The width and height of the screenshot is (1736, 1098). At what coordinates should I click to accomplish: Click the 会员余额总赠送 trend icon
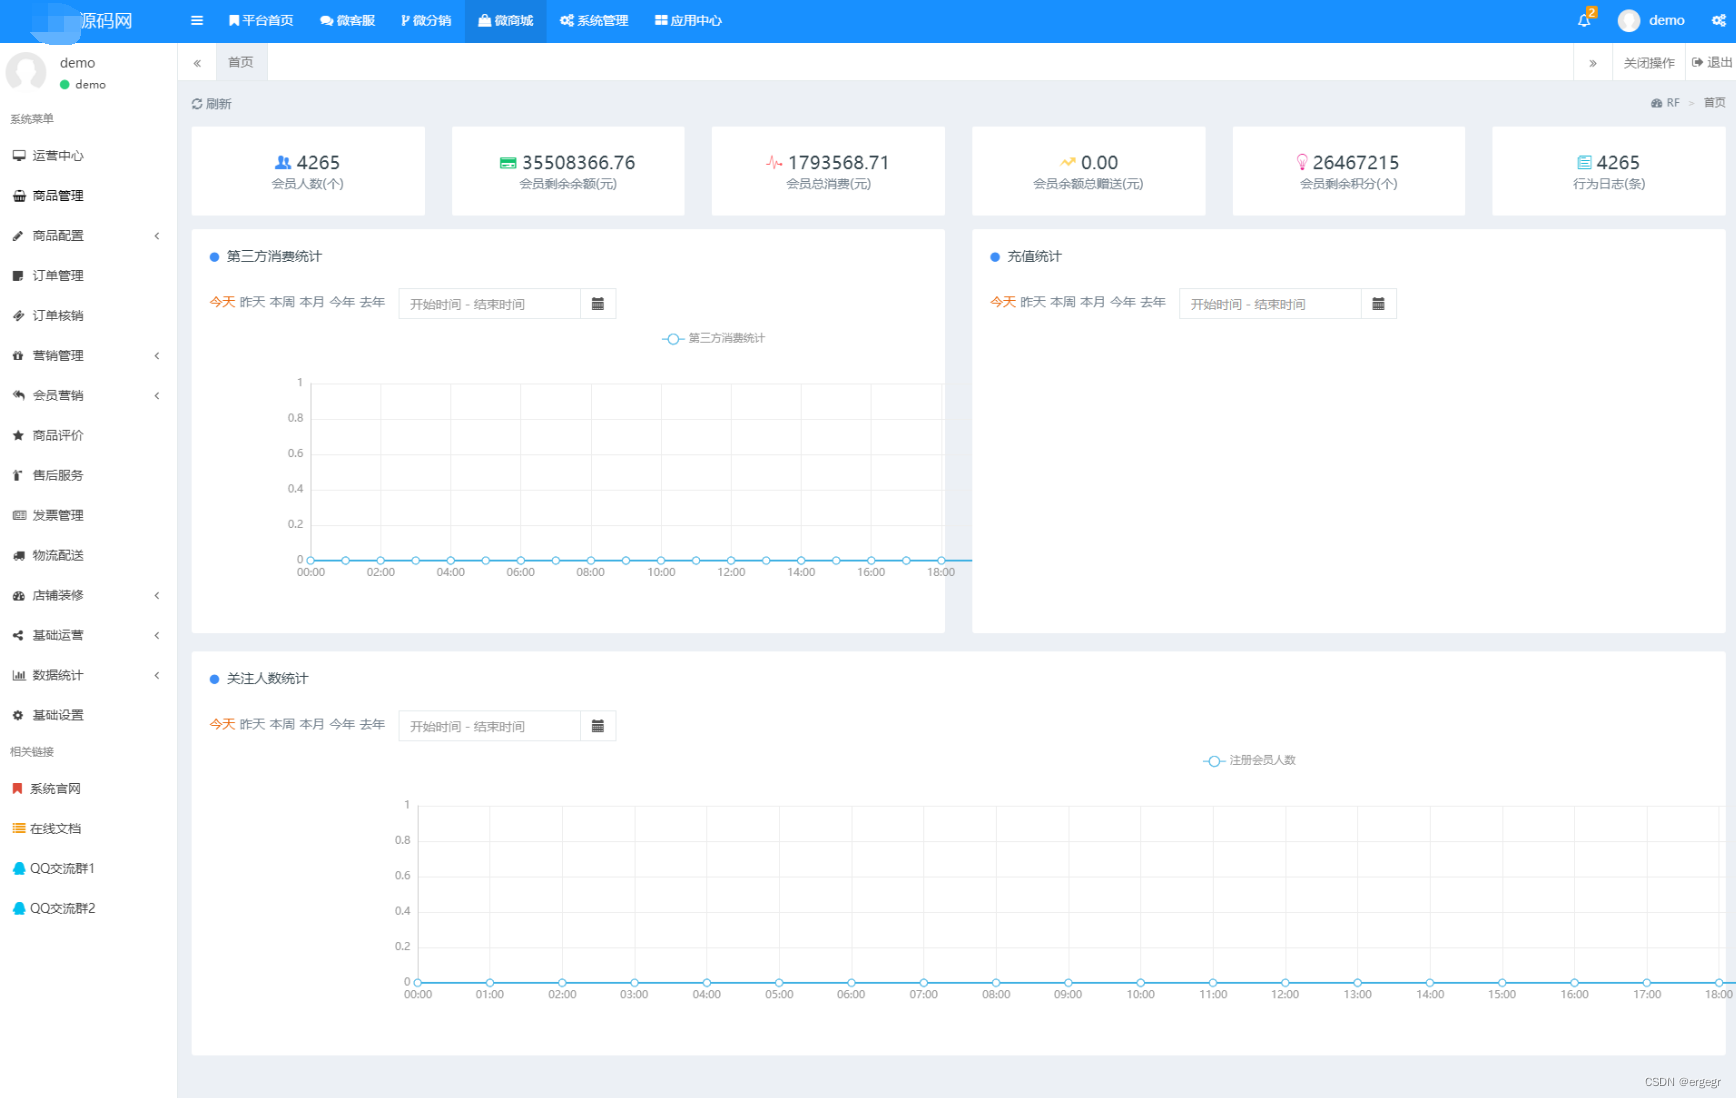click(1068, 162)
